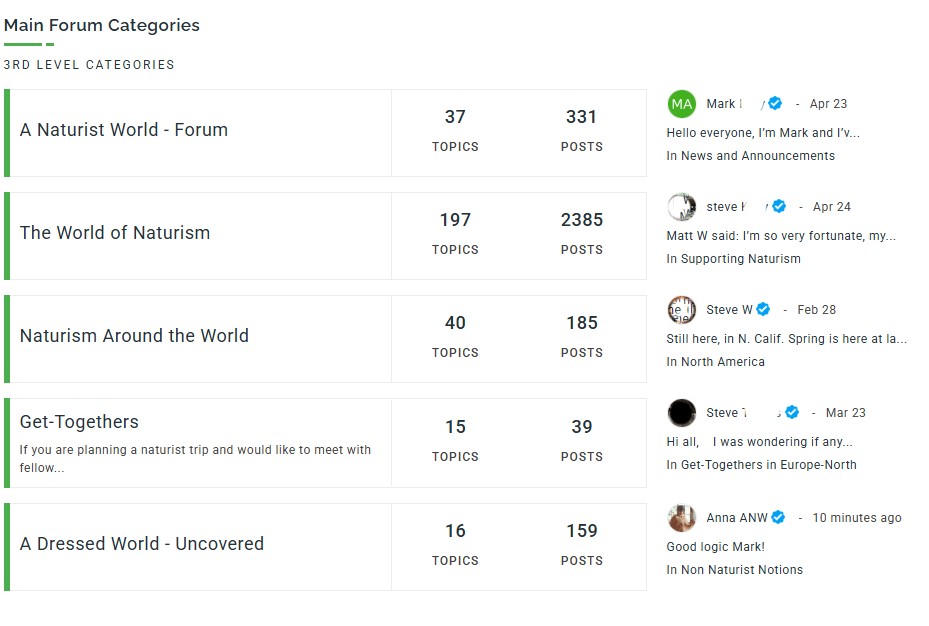
Task: Open A Dressed World - Uncovered category
Action: (x=142, y=544)
